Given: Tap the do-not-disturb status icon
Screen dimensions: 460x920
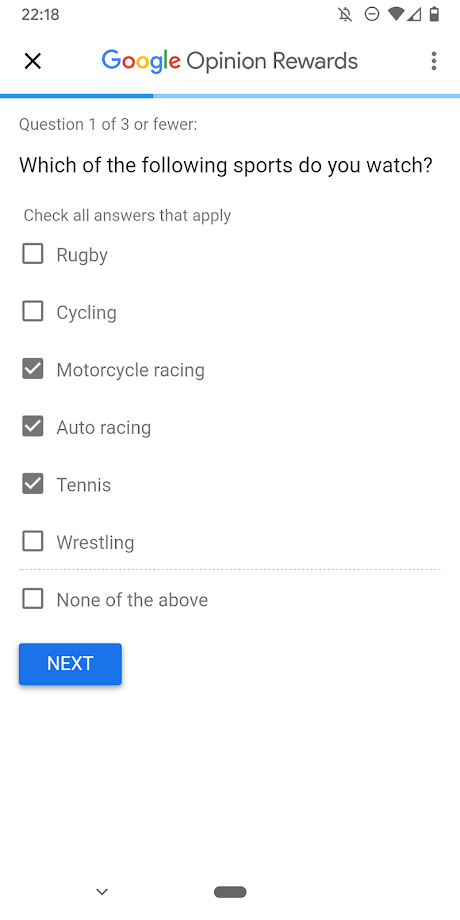Looking at the screenshot, I should coord(371,15).
